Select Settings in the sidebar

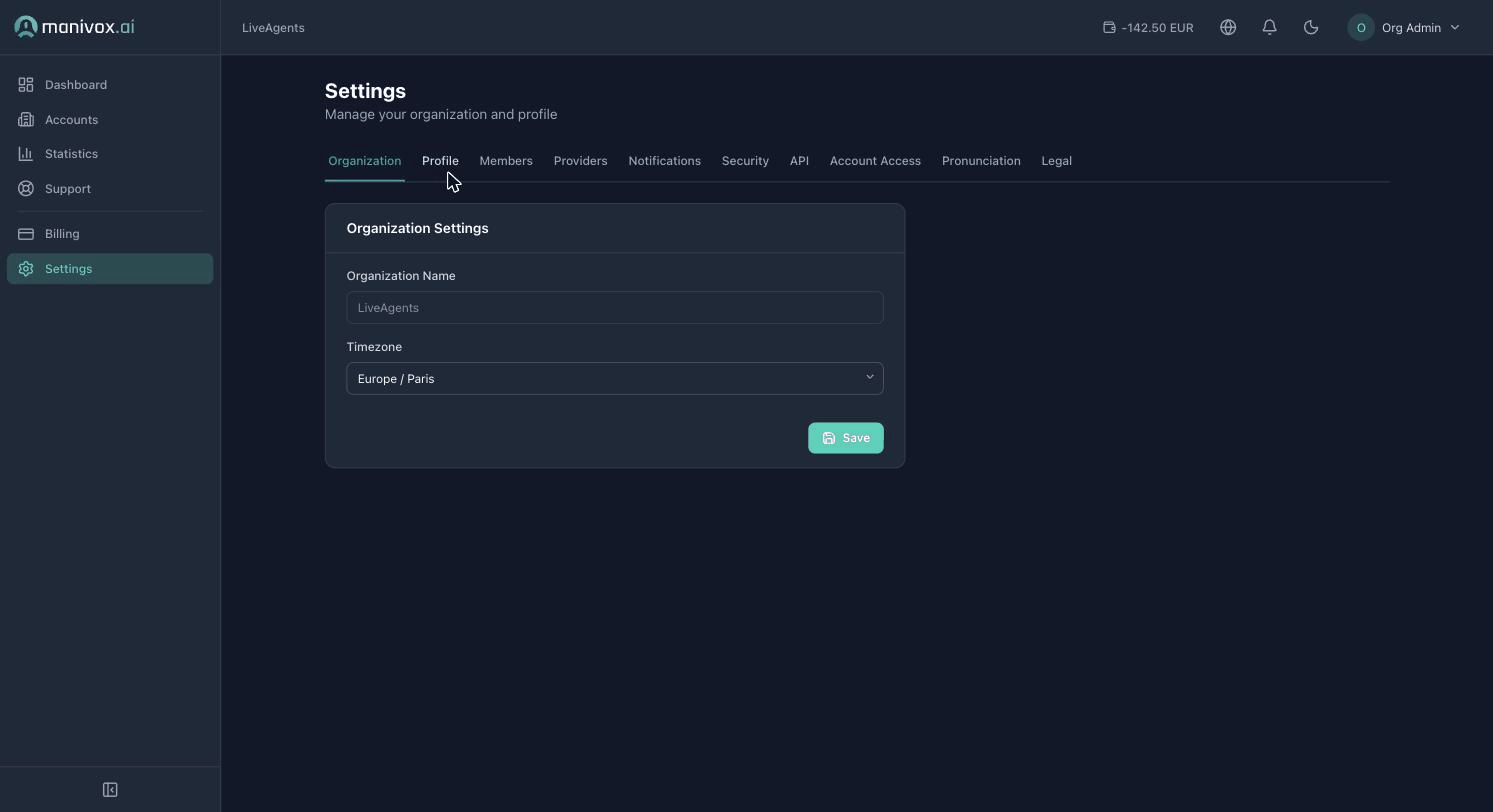click(x=110, y=269)
